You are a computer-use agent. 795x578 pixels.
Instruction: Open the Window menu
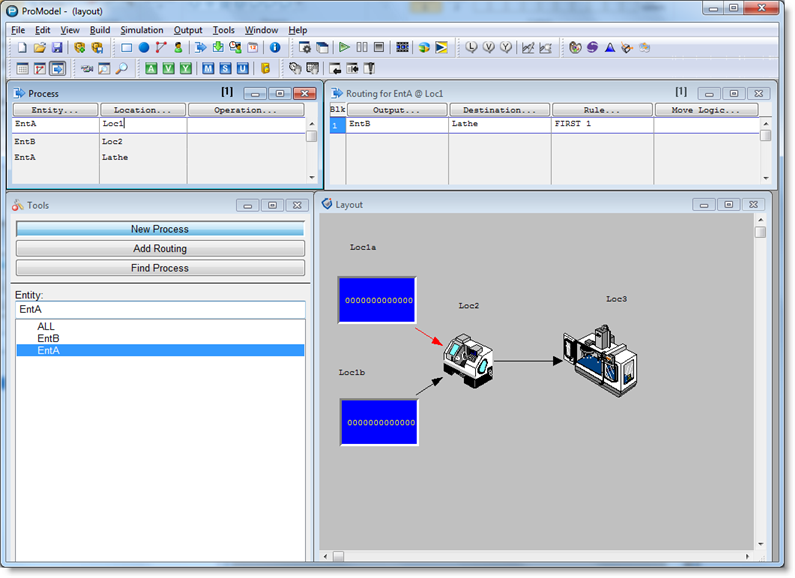tap(262, 30)
